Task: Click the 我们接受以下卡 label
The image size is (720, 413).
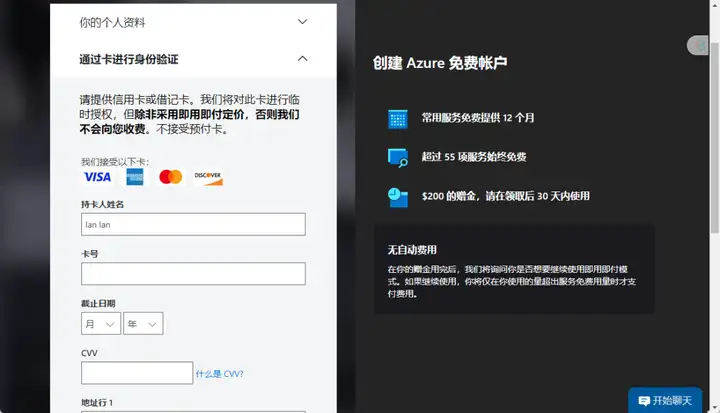Action: click(x=115, y=162)
